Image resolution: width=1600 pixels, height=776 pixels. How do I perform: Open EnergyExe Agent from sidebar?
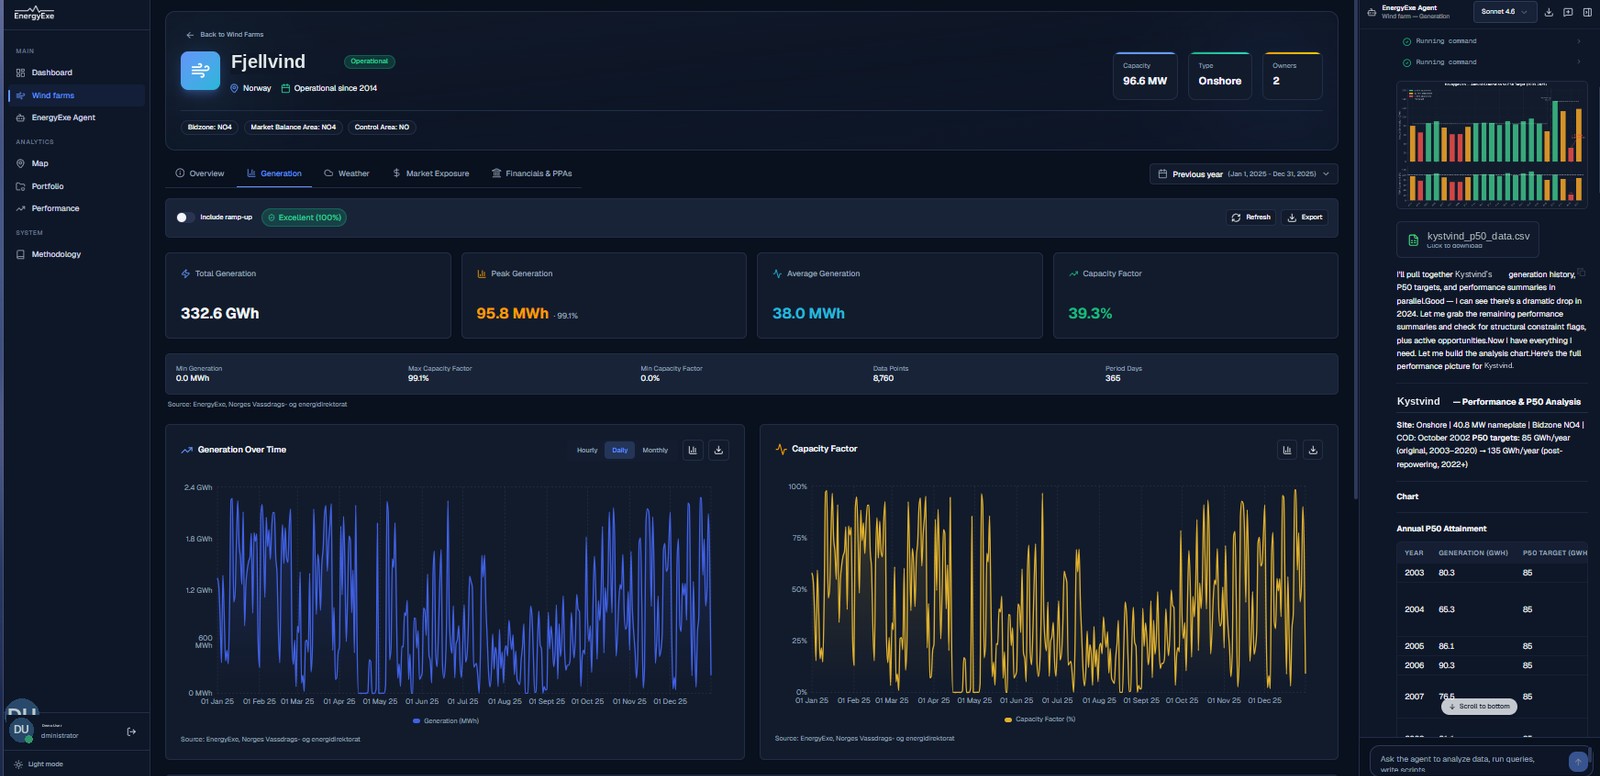77,118
